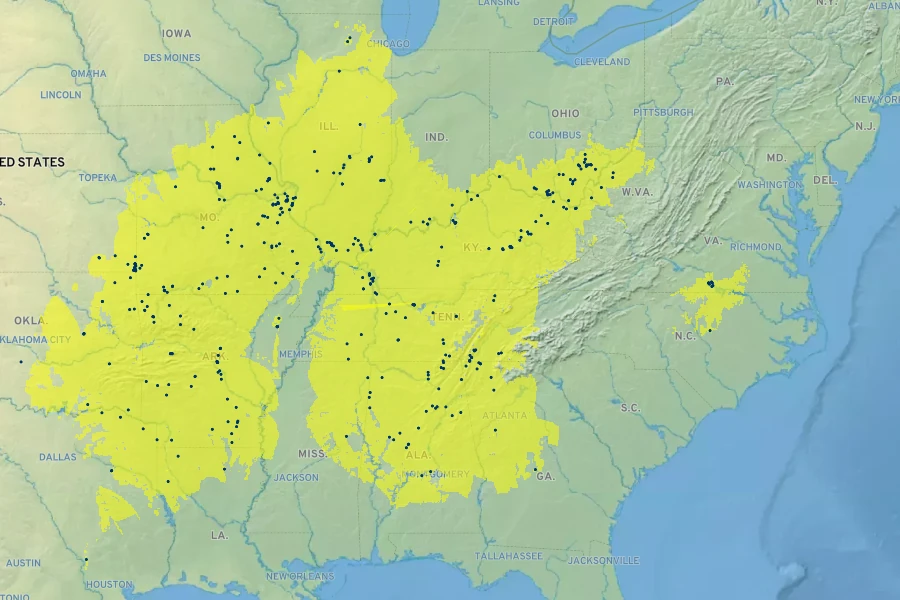The width and height of the screenshot is (900, 600).
Task: Click the Houston city label
Action: (x=108, y=584)
